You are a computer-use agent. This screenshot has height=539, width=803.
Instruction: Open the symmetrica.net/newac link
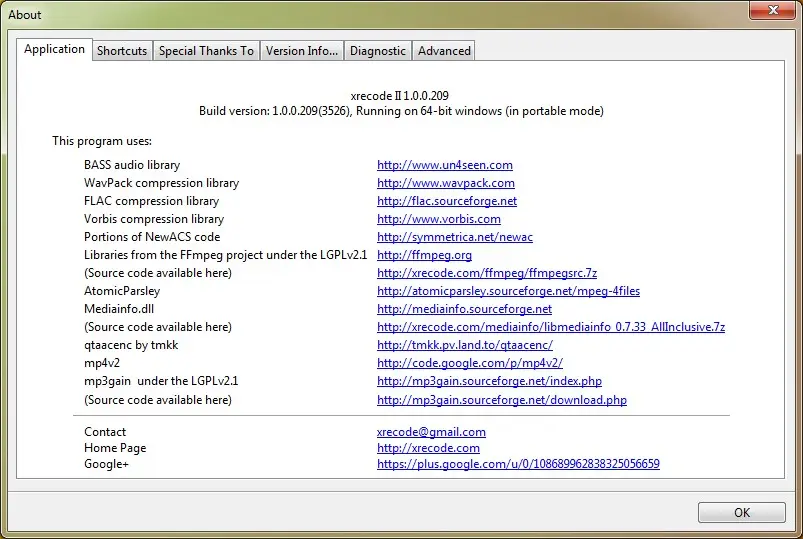(x=455, y=237)
